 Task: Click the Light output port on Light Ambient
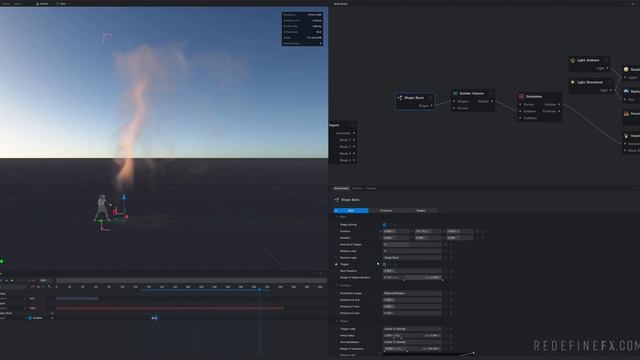click(x=607, y=68)
